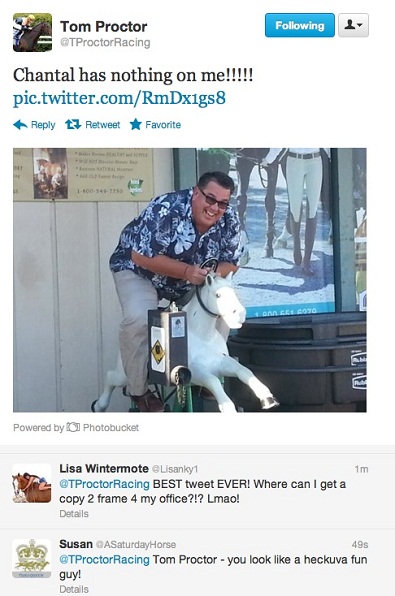Open the pic.twitter.com/RmDx1gs8 link
395x596 pixels.
point(119,98)
